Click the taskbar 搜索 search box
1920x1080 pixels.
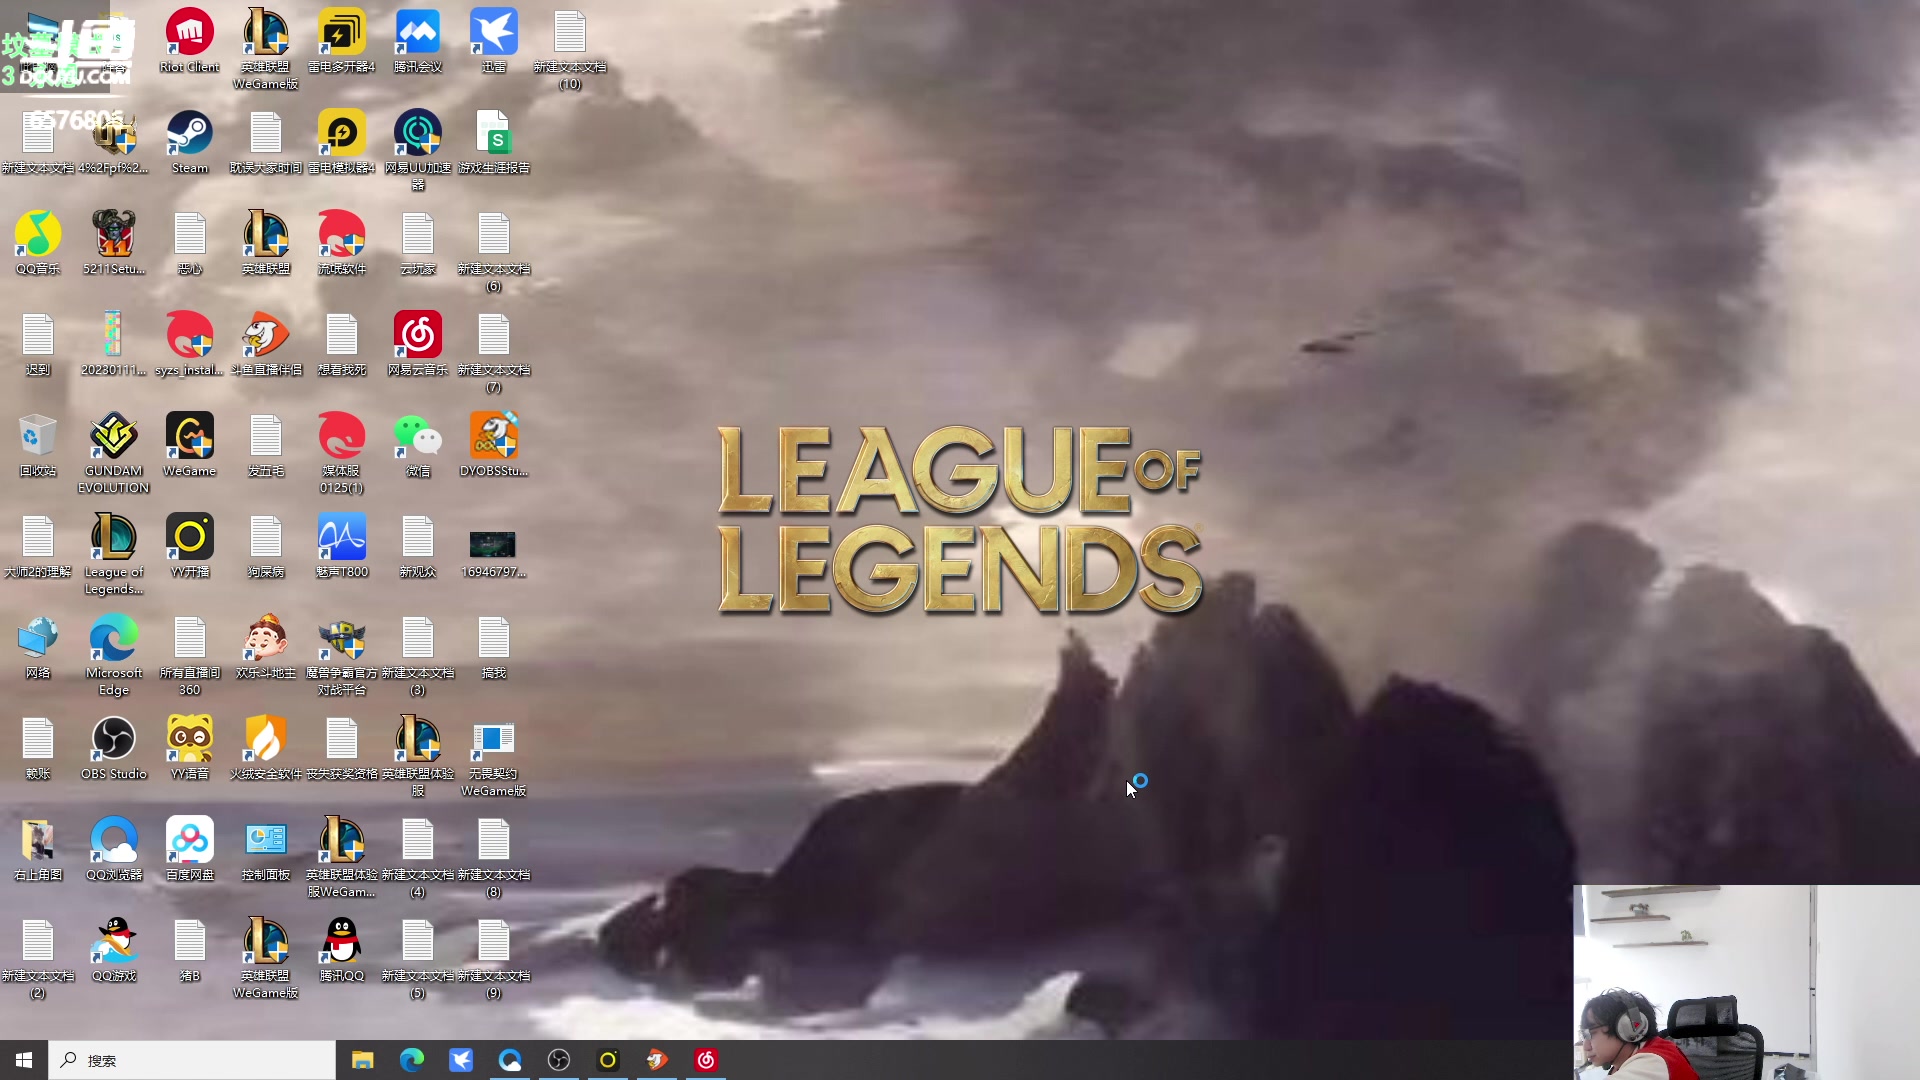[x=192, y=1060]
